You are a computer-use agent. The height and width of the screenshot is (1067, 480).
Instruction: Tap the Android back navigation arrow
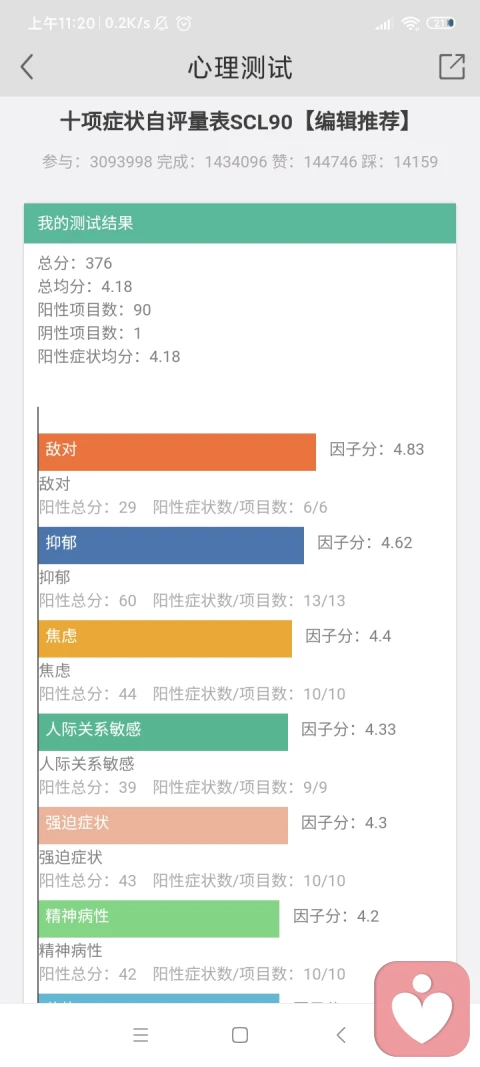[340, 1035]
